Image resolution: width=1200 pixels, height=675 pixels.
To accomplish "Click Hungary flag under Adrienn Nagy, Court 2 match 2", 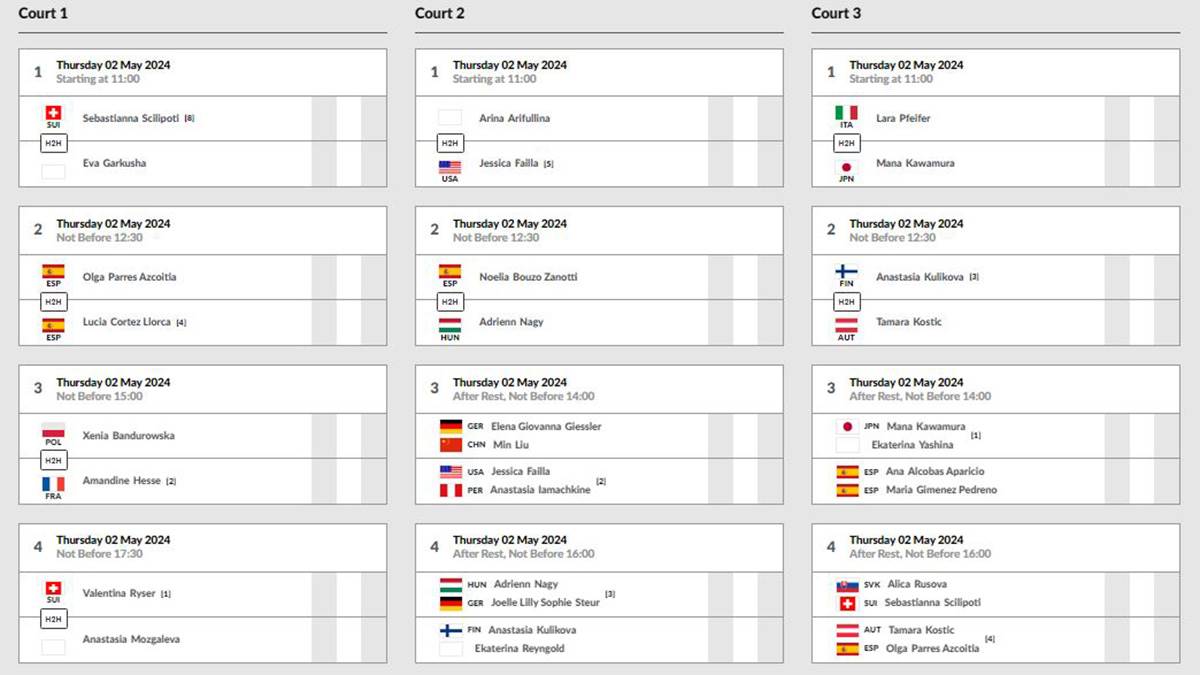I will click(x=450, y=325).
